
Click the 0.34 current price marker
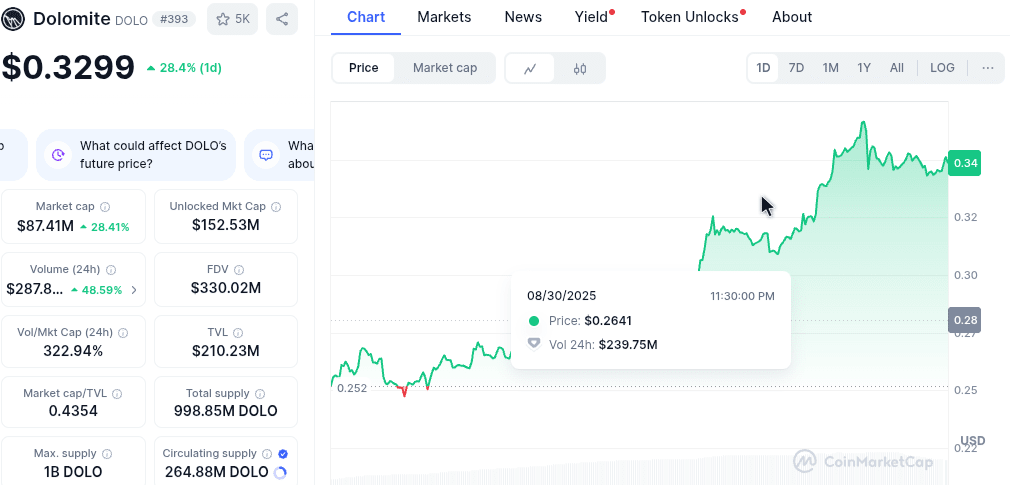(x=966, y=163)
